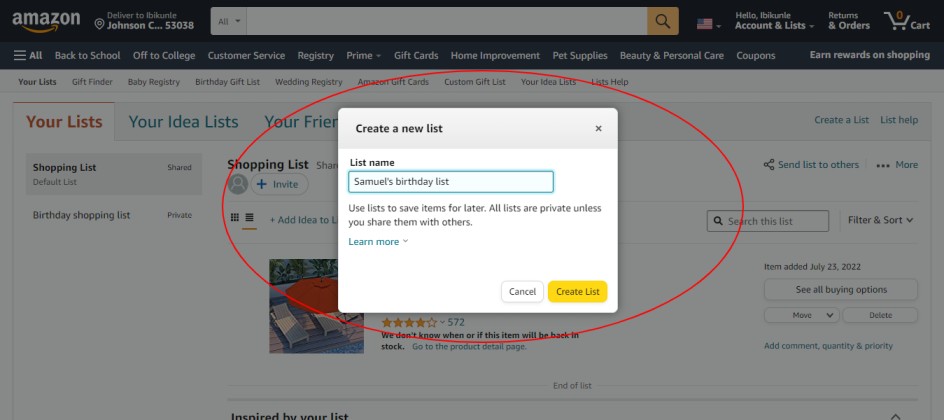Screen dimensions: 944x420
Task: Select Shopping List in the sidebar
Action: pyautogui.click(x=114, y=174)
